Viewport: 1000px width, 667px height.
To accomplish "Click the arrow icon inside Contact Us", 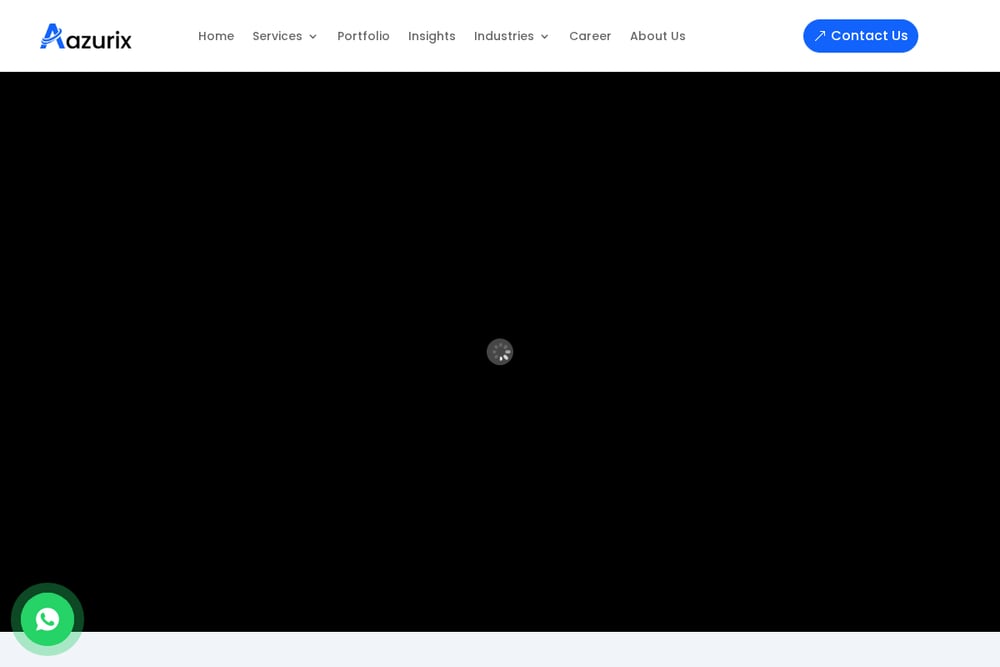I will point(820,36).
